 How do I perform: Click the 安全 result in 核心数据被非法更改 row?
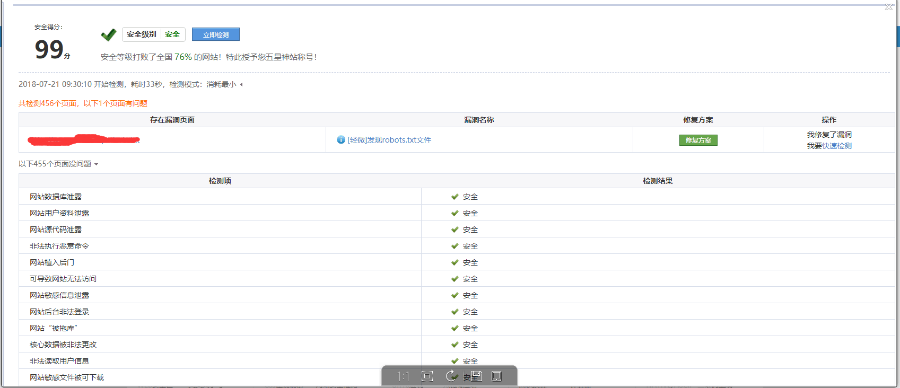[x=471, y=345]
